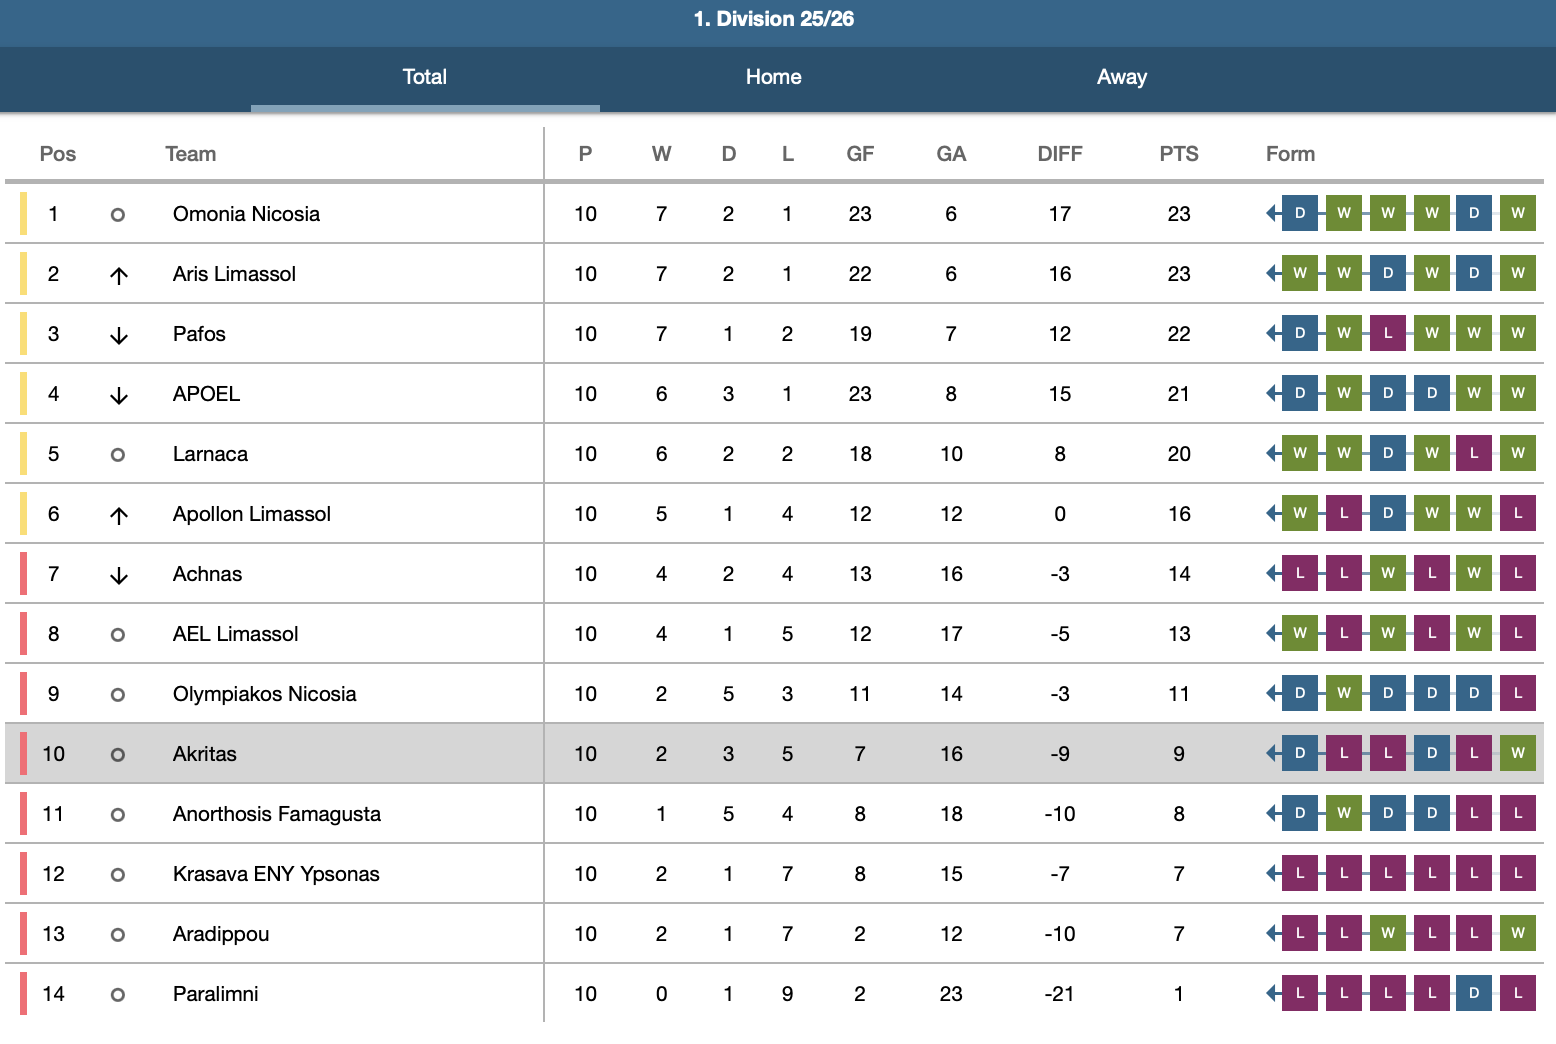Open the Omonia Nicosia team link

(246, 214)
